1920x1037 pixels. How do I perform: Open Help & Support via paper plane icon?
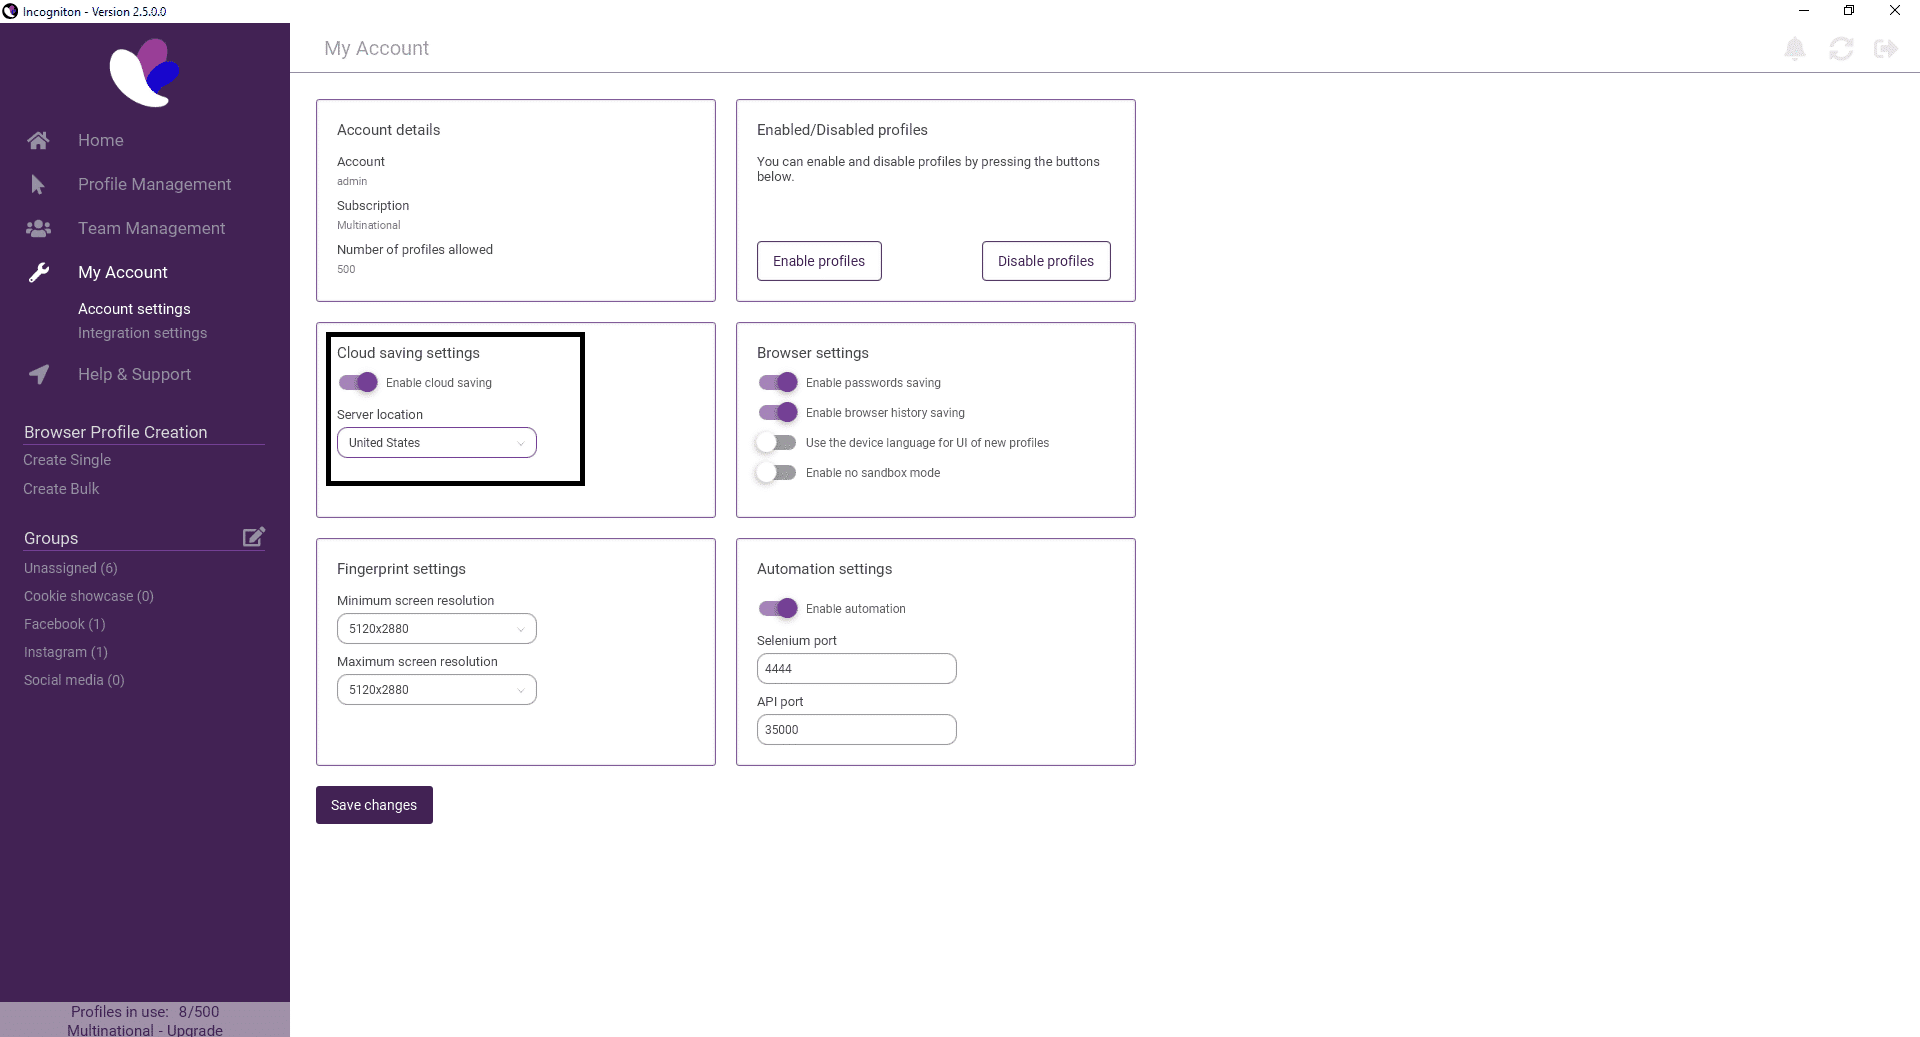click(38, 374)
